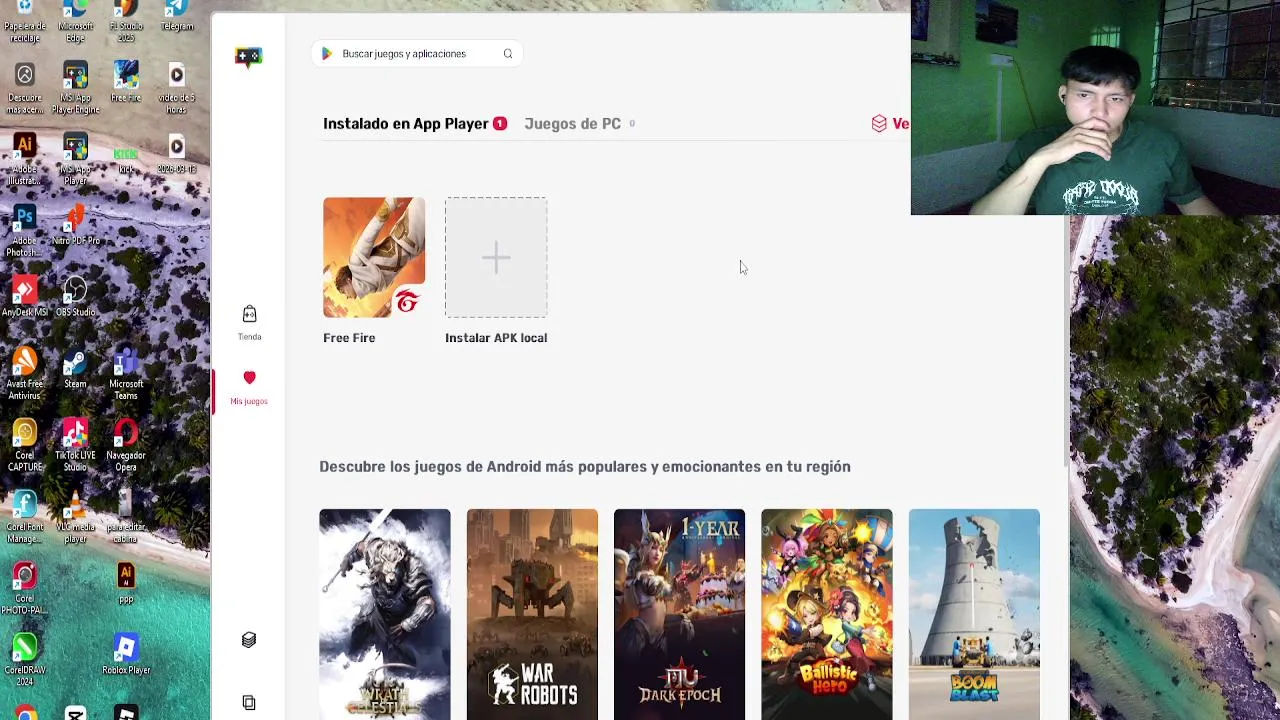The height and width of the screenshot is (720, 1280).
Task: Click the MSI App Player logo icon
Action: (248, 56)
